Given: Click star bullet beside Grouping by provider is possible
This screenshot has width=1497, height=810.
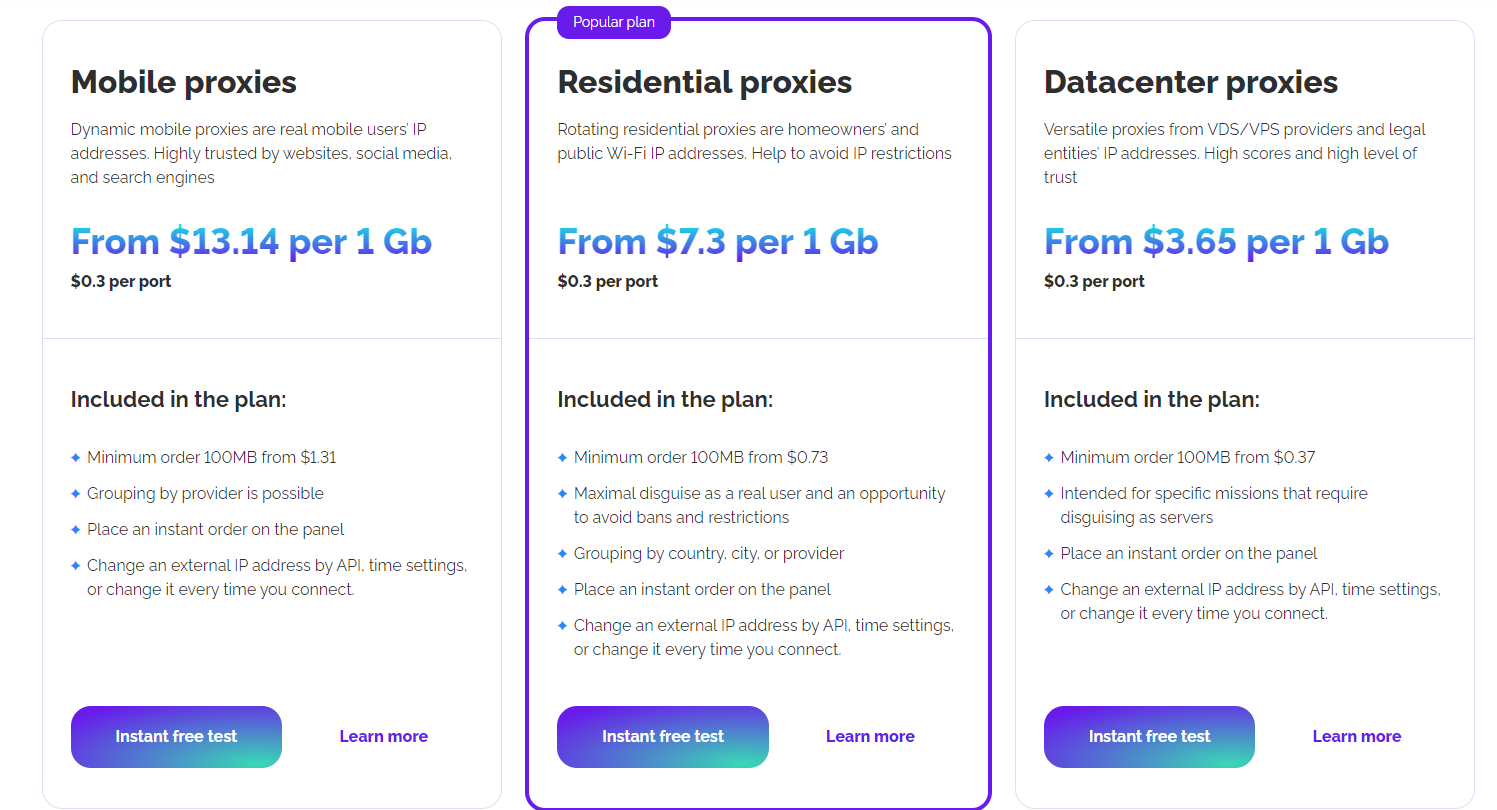Looking at the screenshot, I should [x=75, y=494].
